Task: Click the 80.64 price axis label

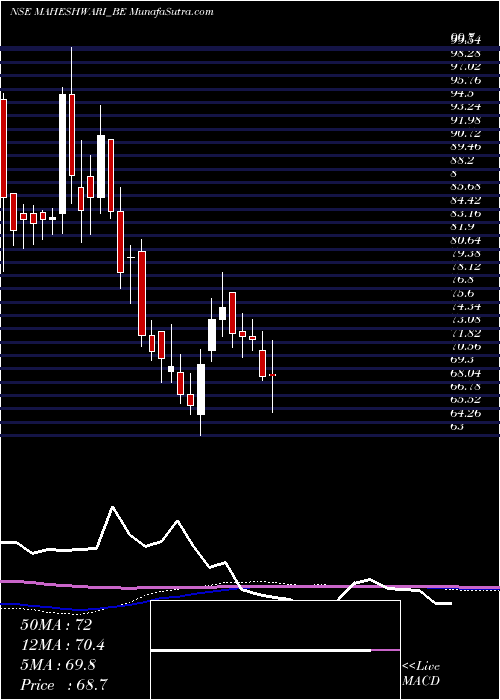Action: pos(466,240)
